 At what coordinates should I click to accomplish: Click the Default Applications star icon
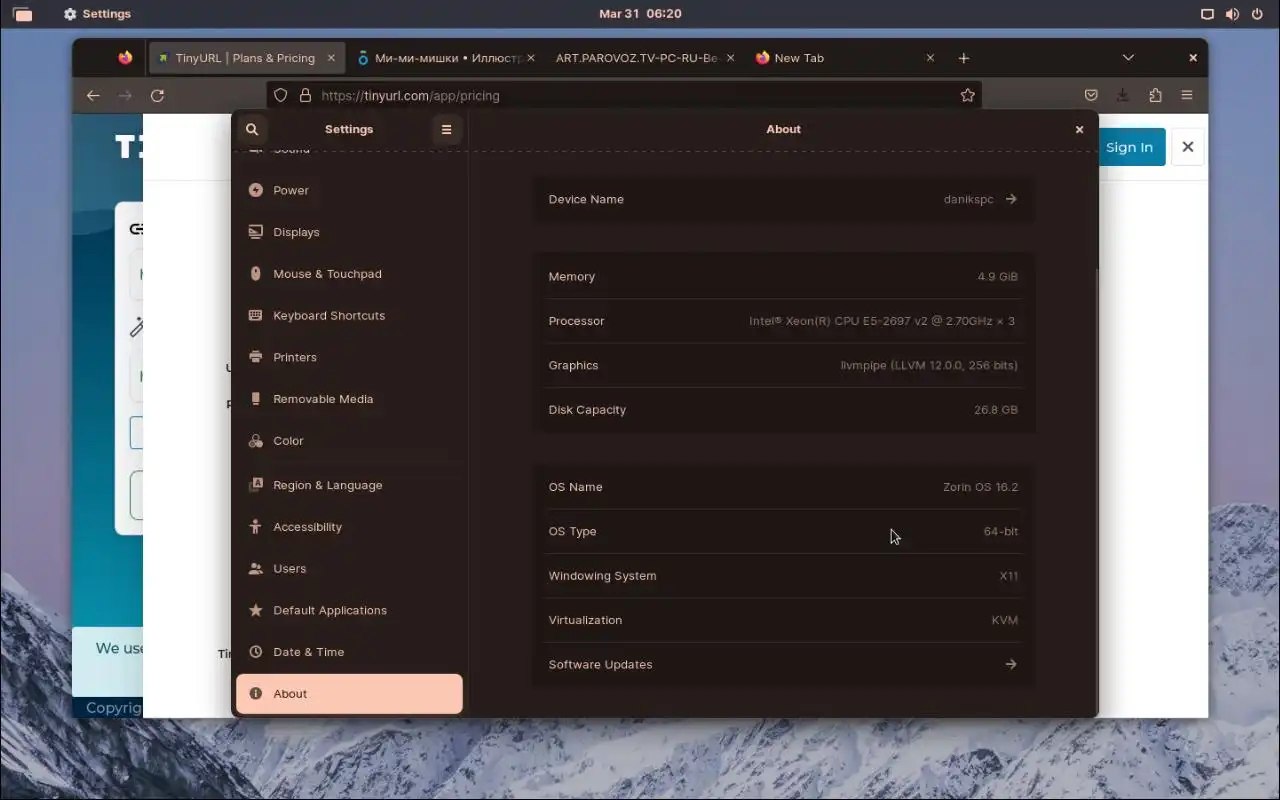(x=255, y=610)
